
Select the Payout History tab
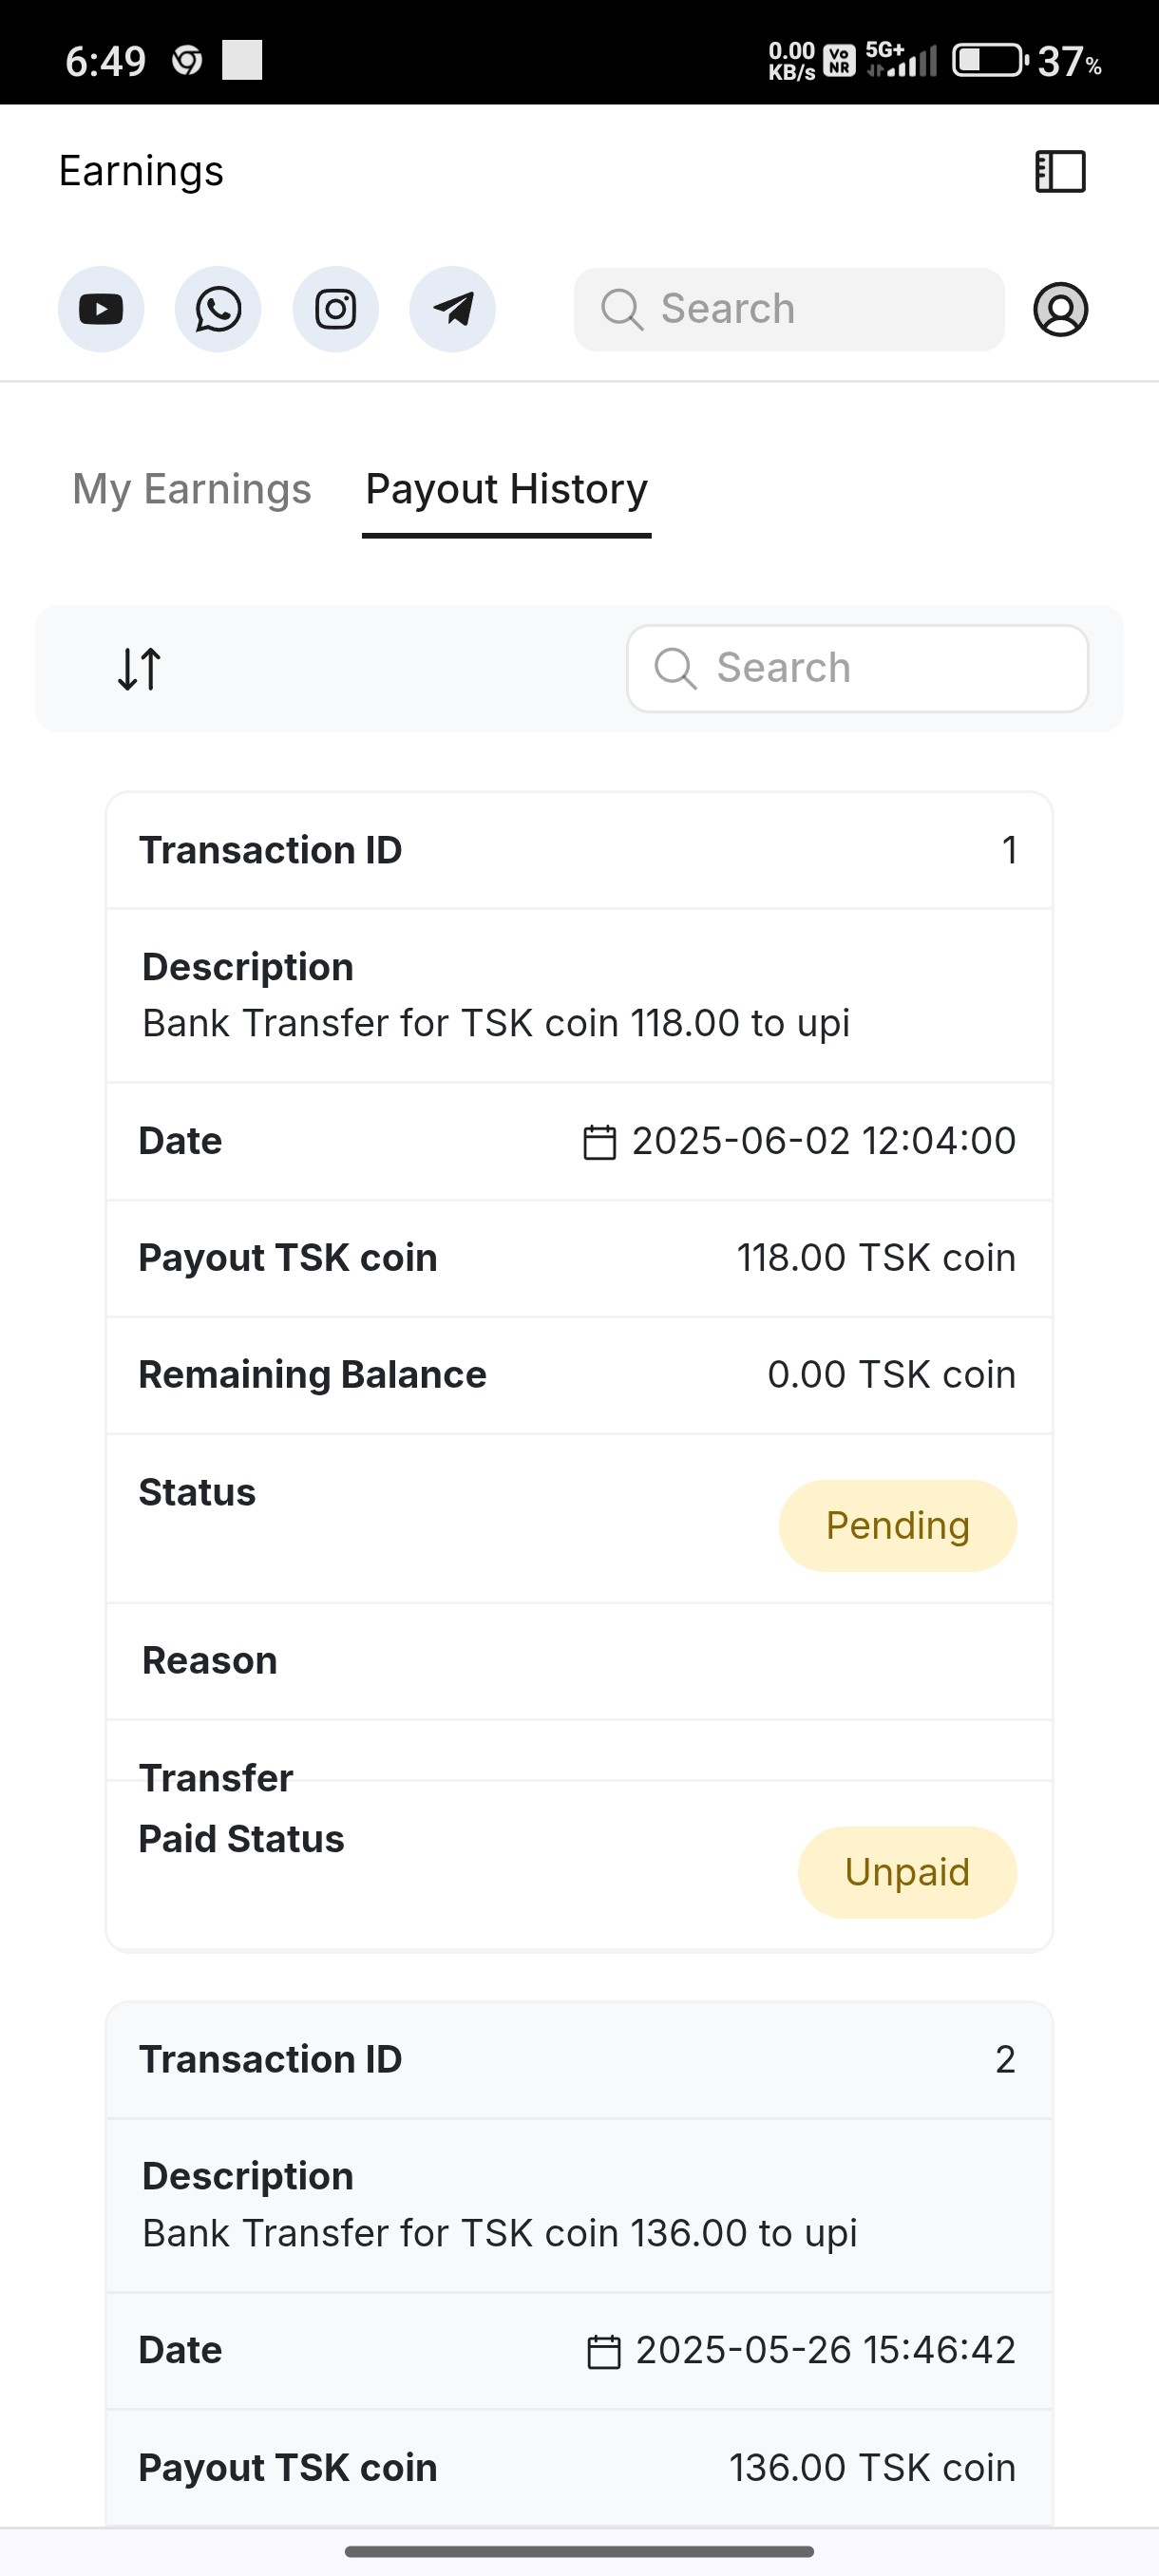click(507, 489)
